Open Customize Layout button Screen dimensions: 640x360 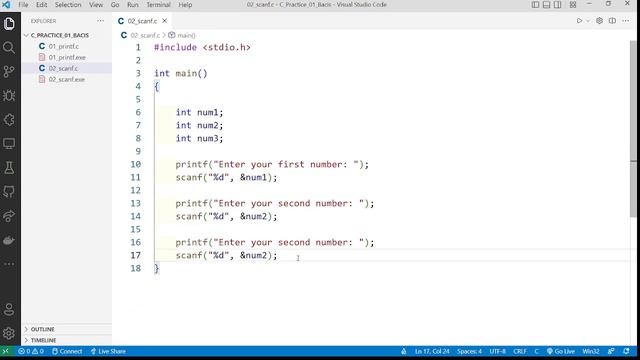[573, 4]
